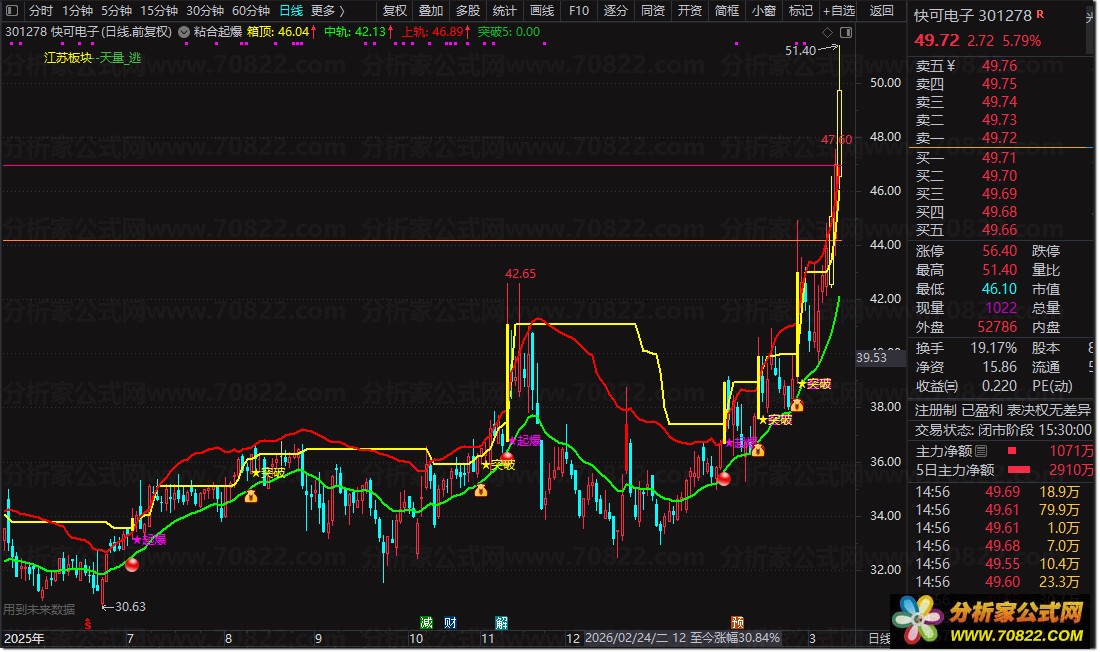Image resolution: width=1100 pixels, height=652 pixels.
Task: Click the green 减 event marker
Action: point(427,623)
